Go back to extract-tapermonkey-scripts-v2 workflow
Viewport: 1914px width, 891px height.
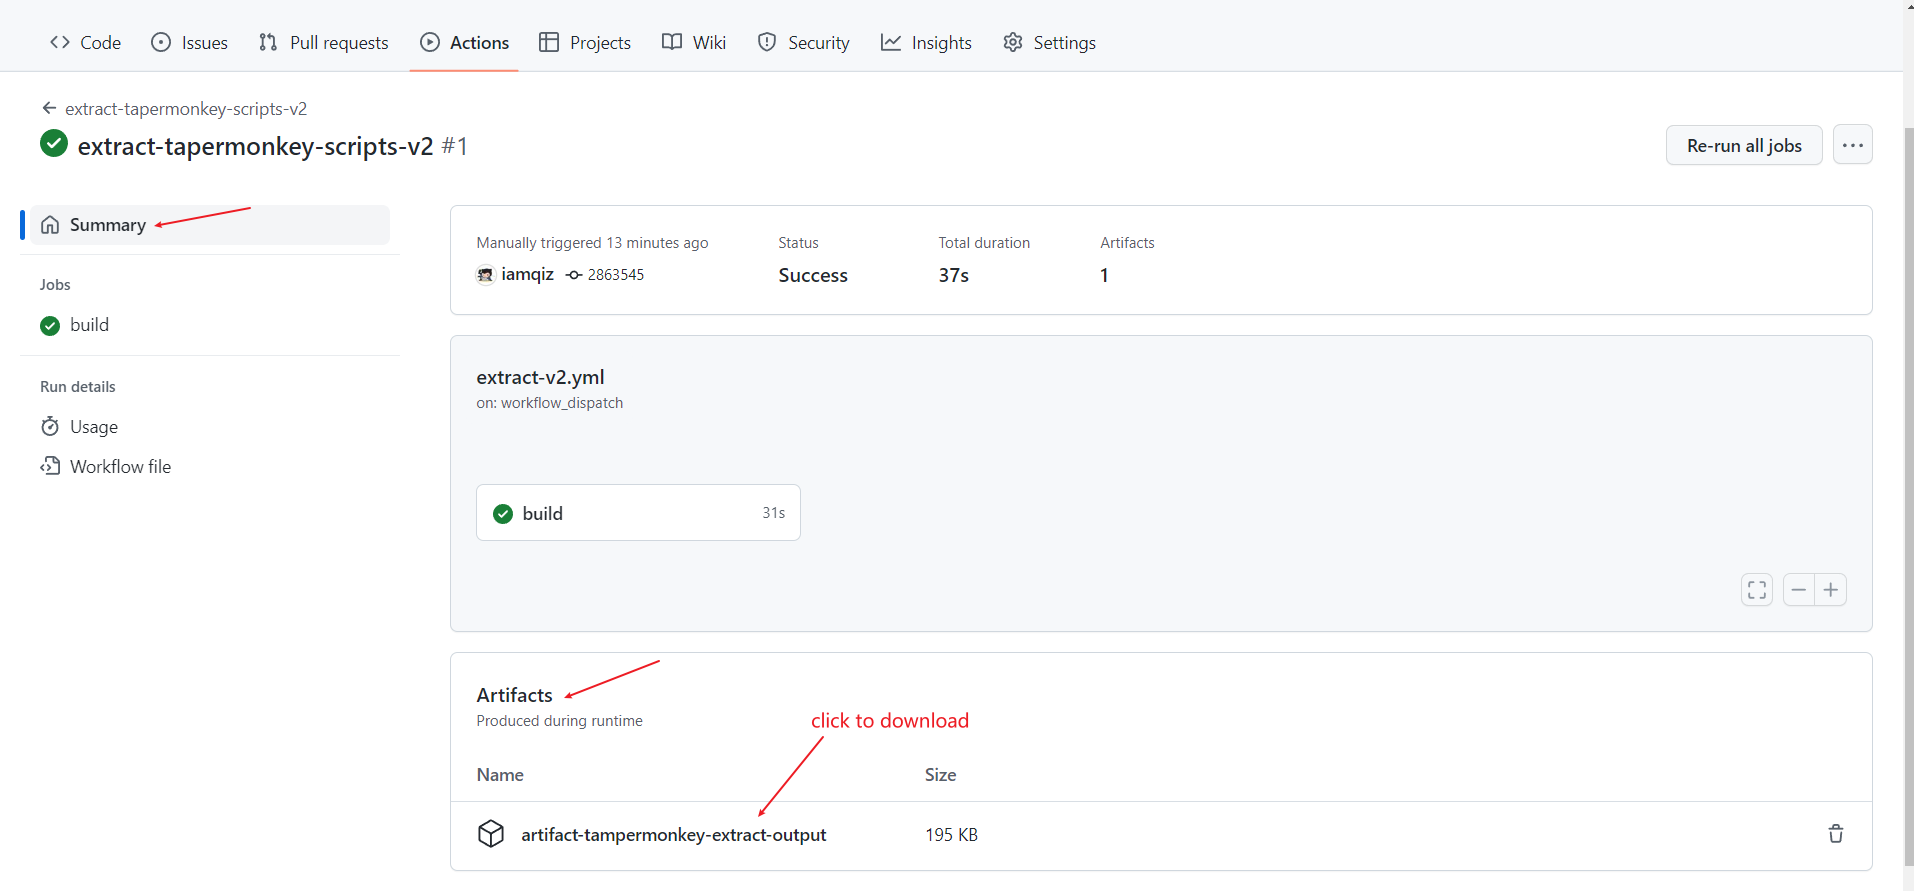click(x=185, y=108)
